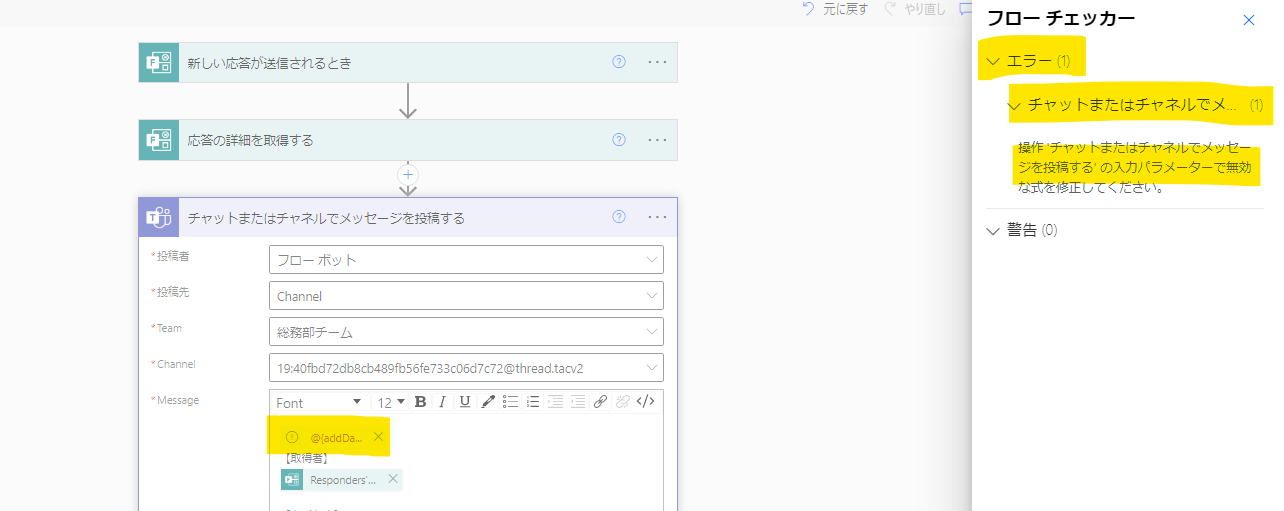Close the フロー チェッカー panel

click(1249, 20)
